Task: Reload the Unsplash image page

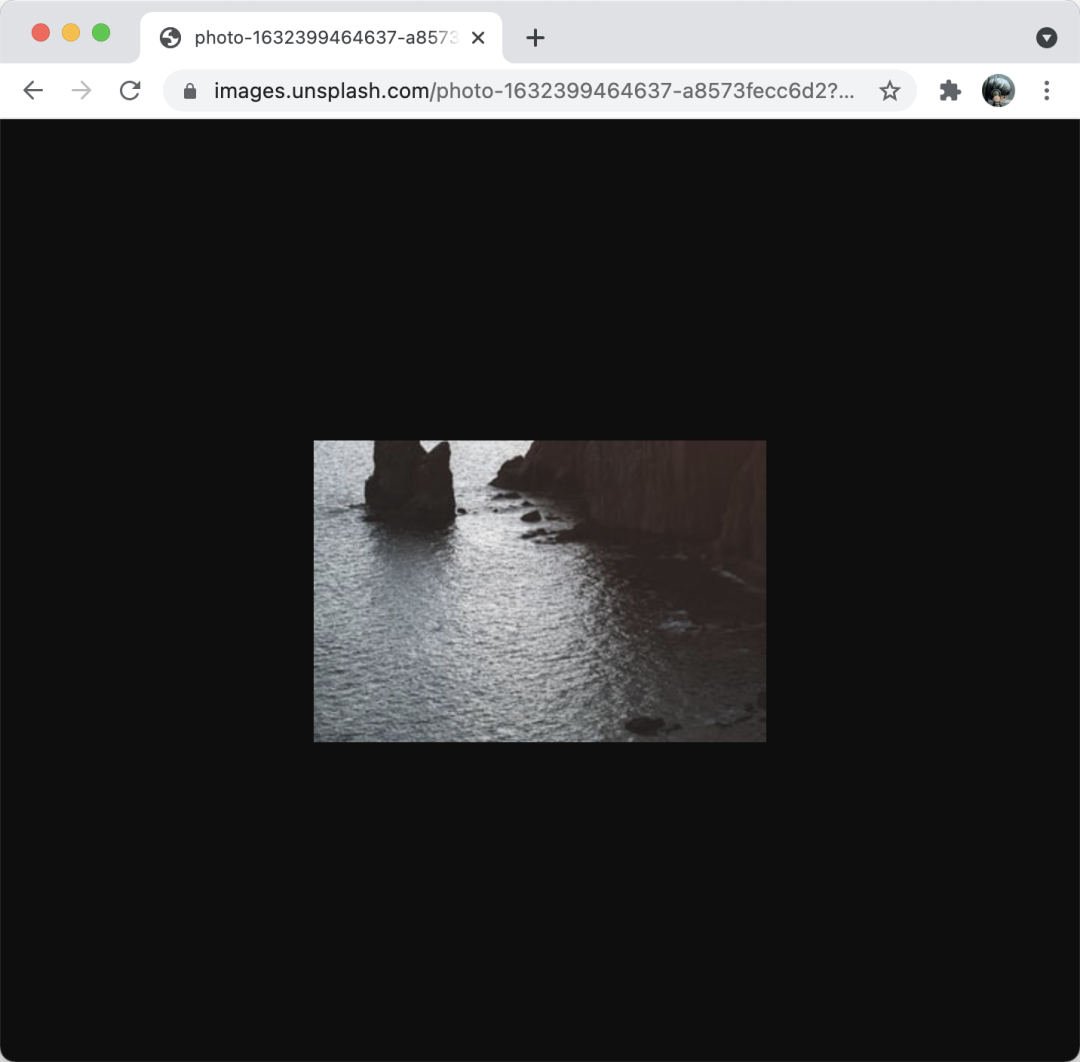Action: click(x=130, y=91)
